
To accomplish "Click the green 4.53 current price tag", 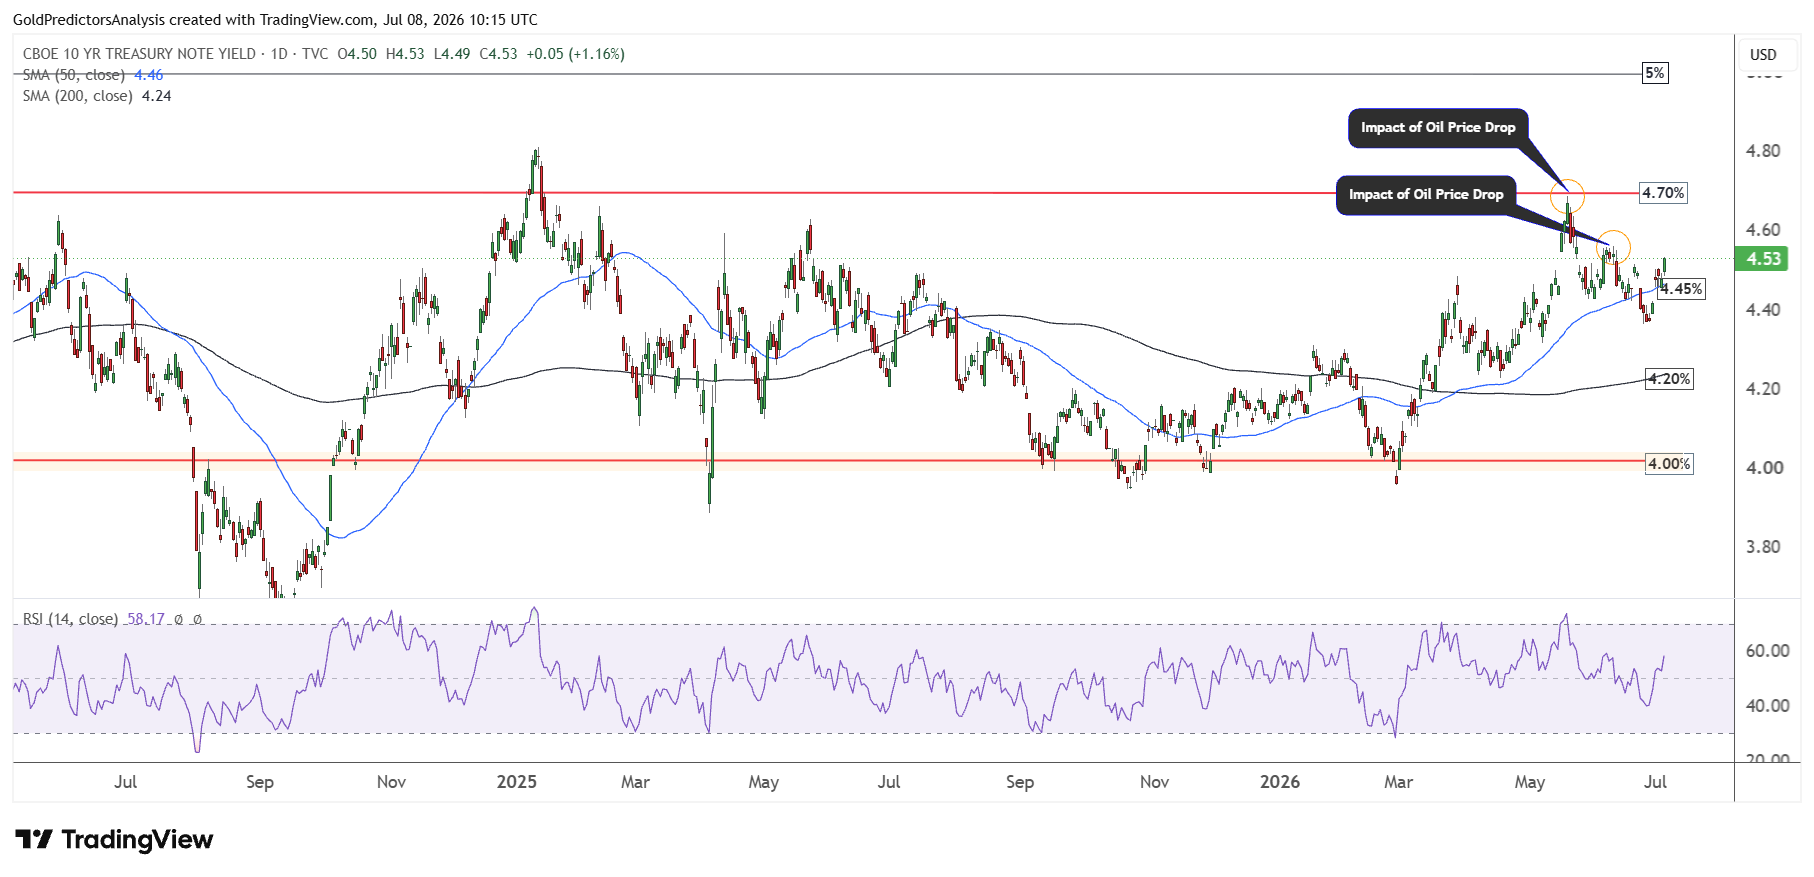I will (1763, 259).
